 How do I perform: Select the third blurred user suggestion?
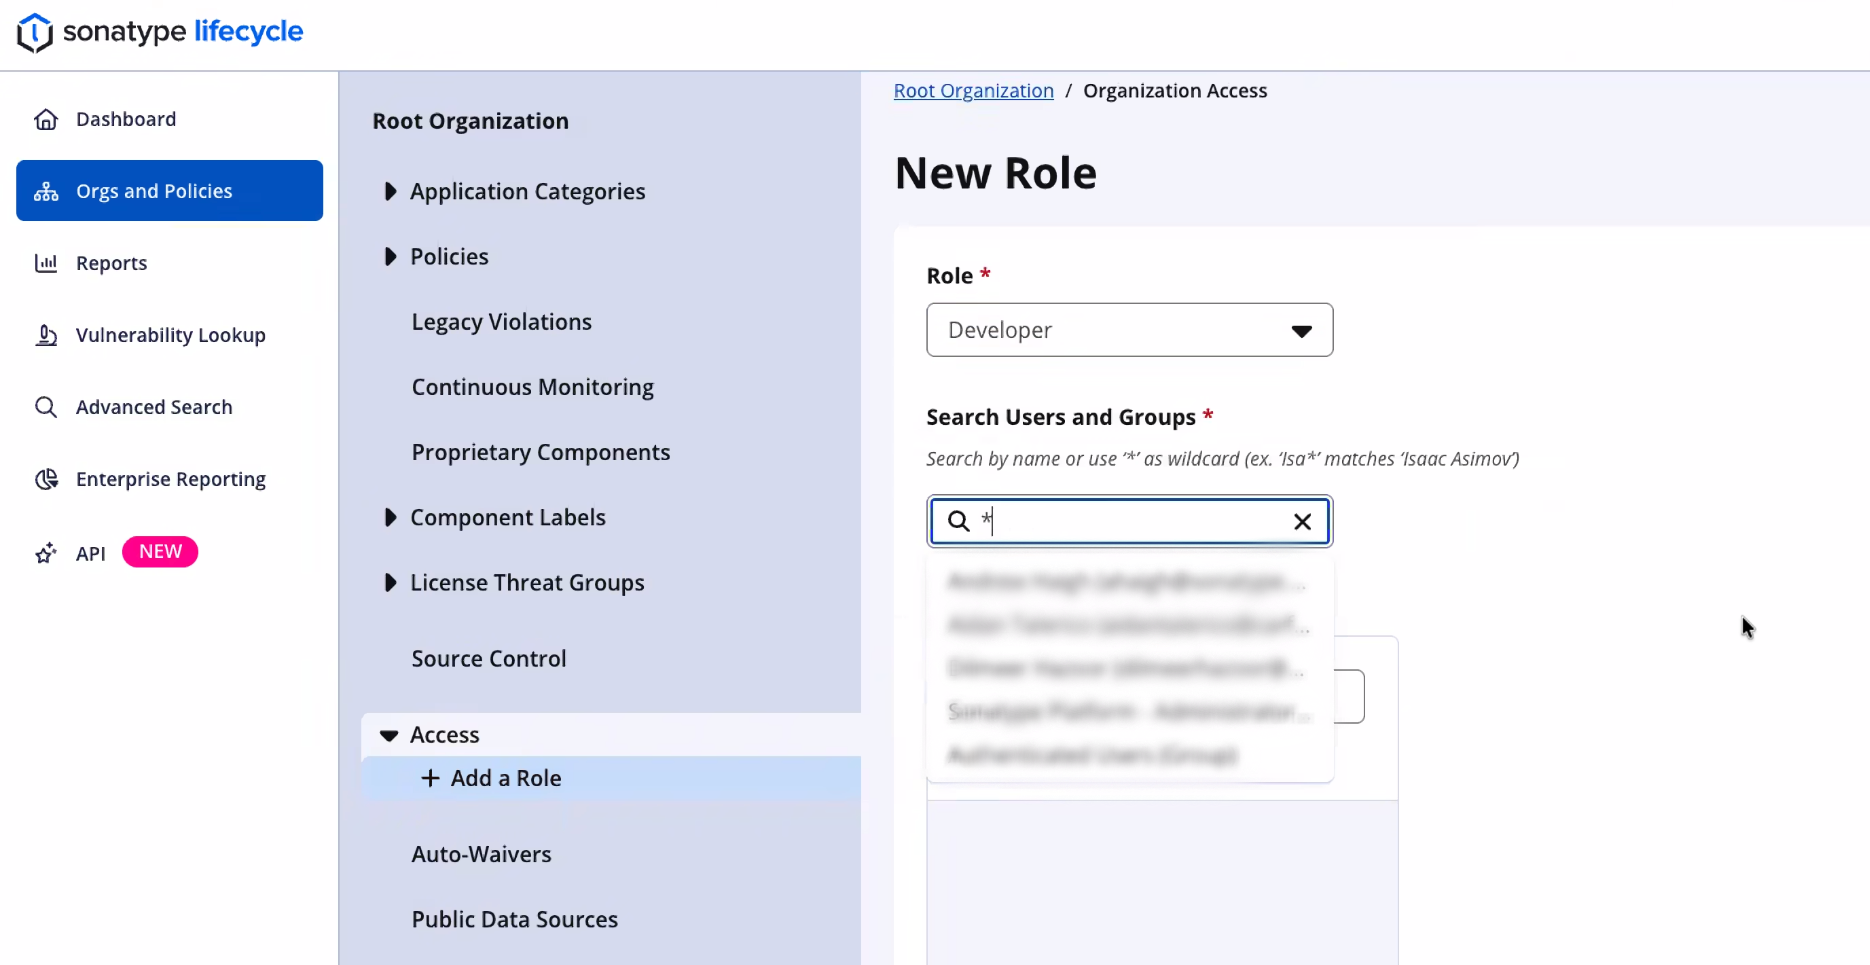[1129, 668]
